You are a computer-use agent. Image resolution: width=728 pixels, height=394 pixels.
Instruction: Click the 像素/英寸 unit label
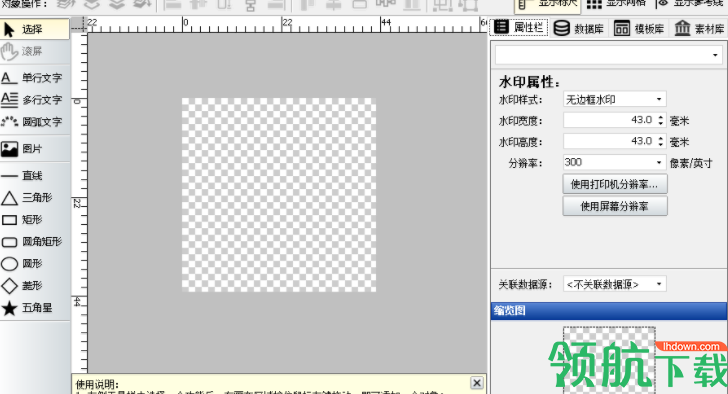[690, 163]
